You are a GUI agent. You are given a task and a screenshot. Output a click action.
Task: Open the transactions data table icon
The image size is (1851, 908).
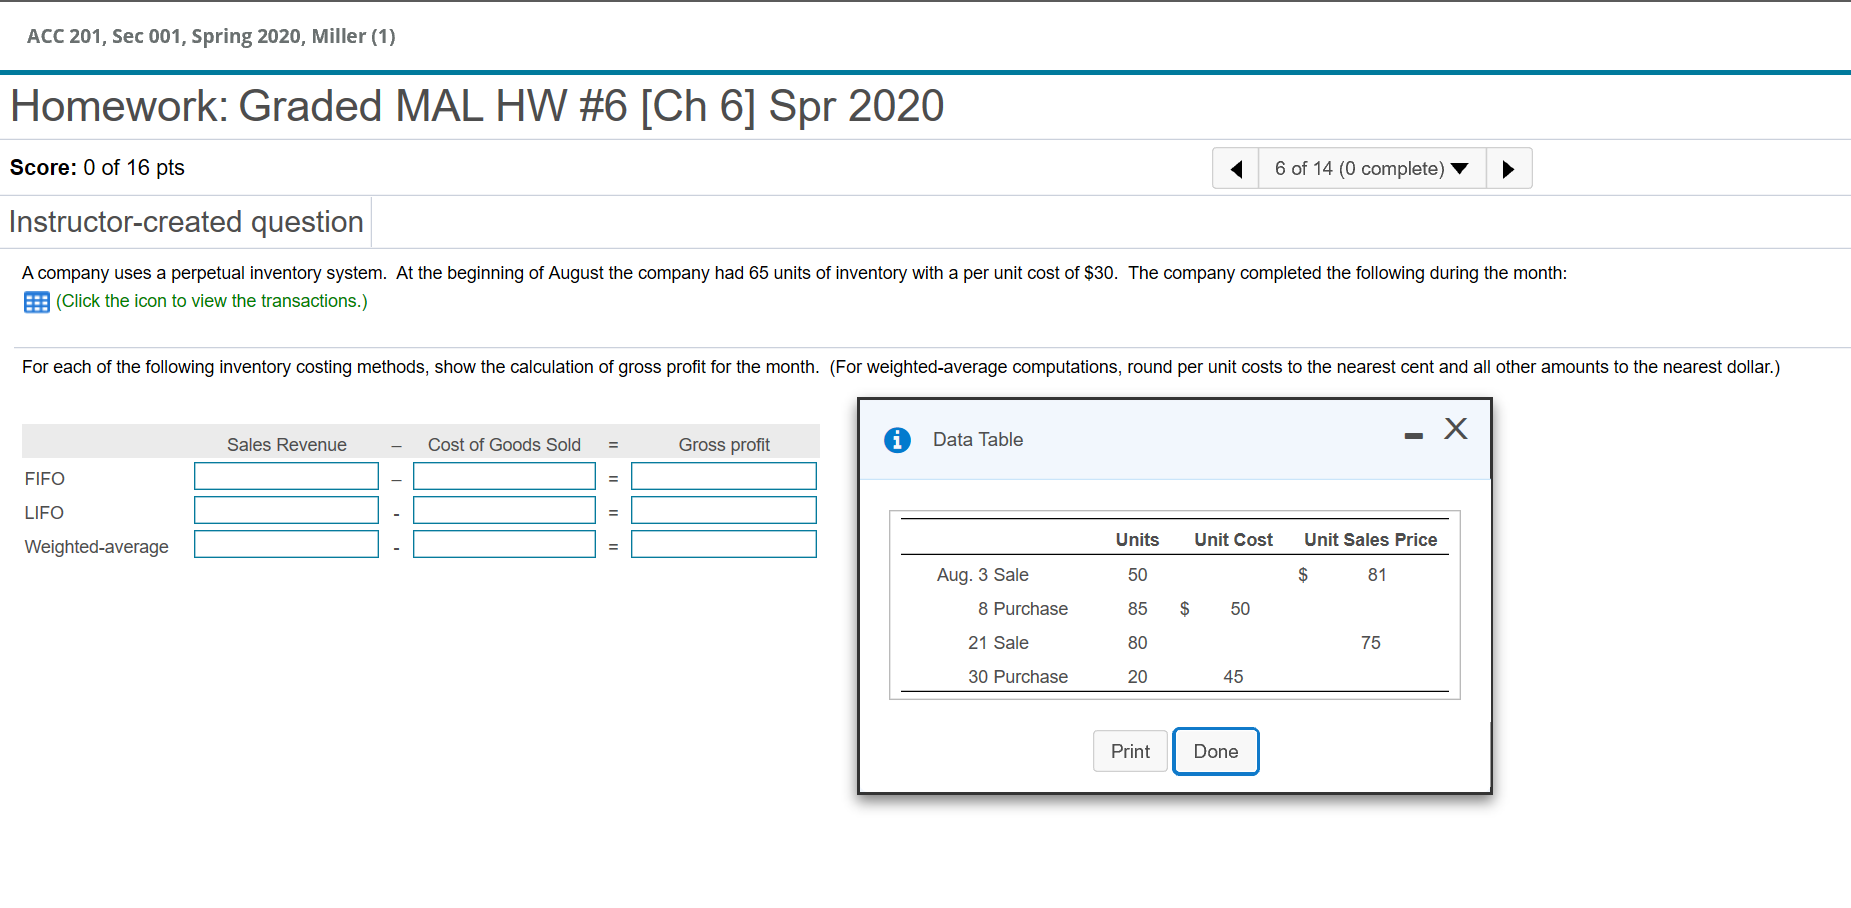(36, 301)
